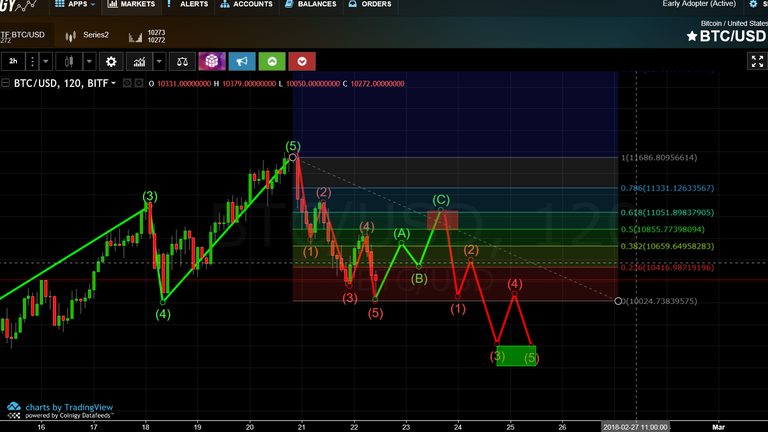Click the Fib 1(11686.80956614) label

(x=659, y=158)
